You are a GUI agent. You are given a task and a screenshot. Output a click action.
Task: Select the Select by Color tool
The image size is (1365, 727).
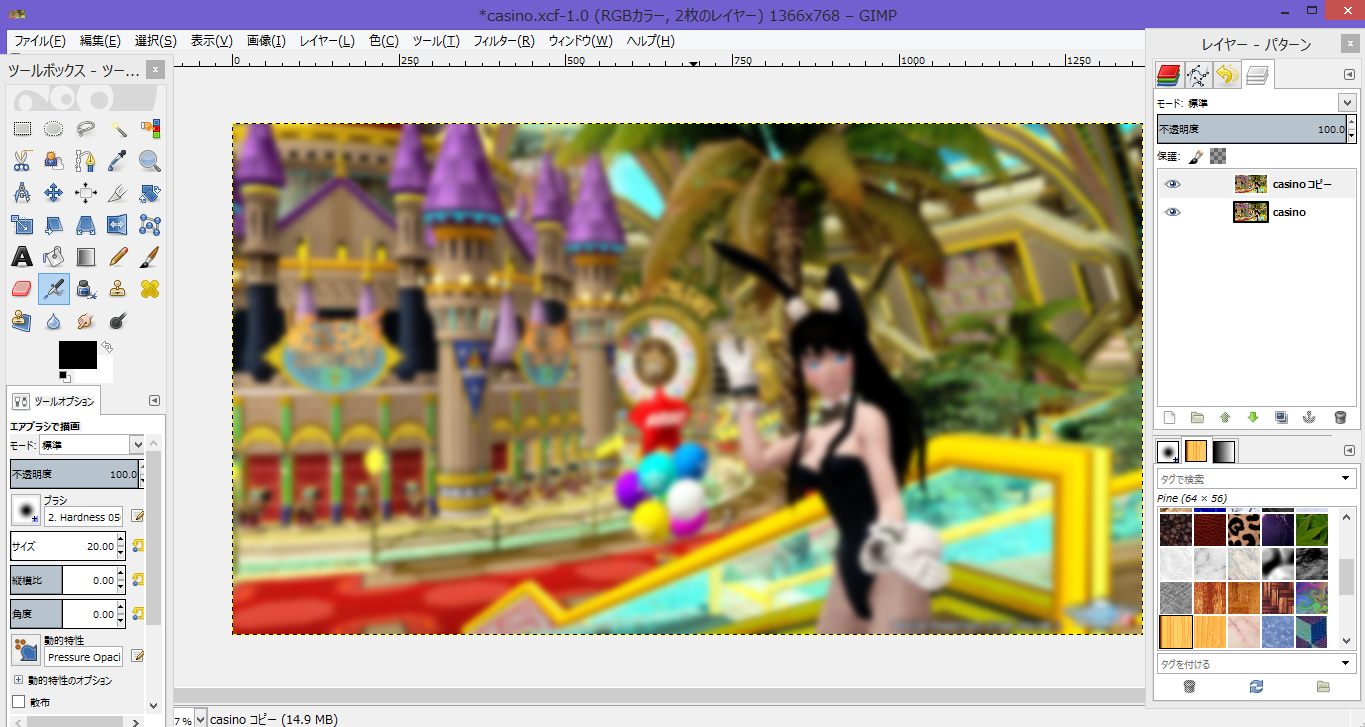(150, 128)
